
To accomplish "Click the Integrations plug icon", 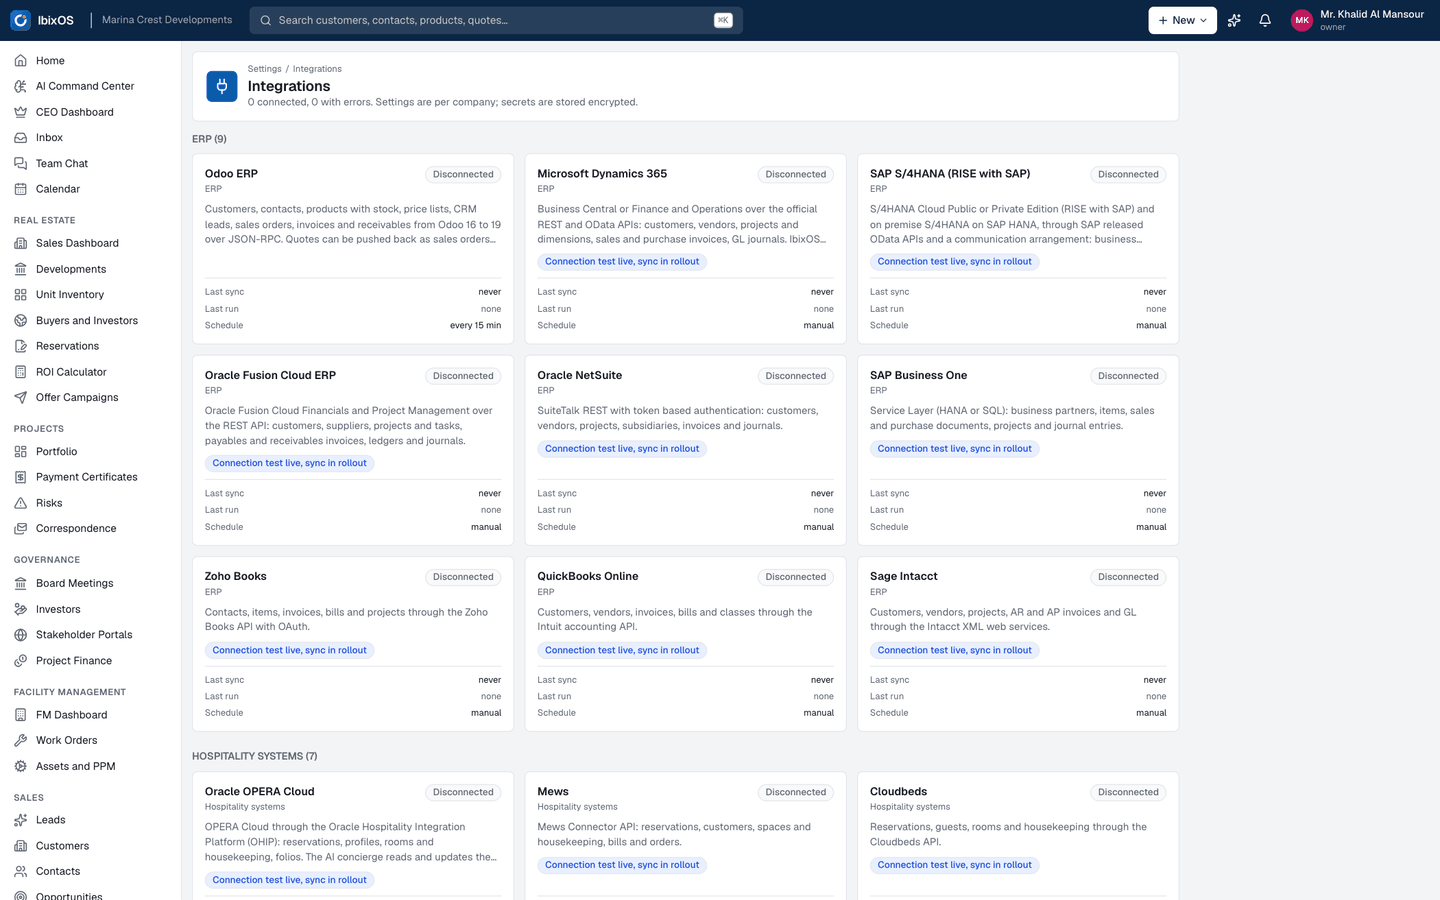I will click(222, 86).
